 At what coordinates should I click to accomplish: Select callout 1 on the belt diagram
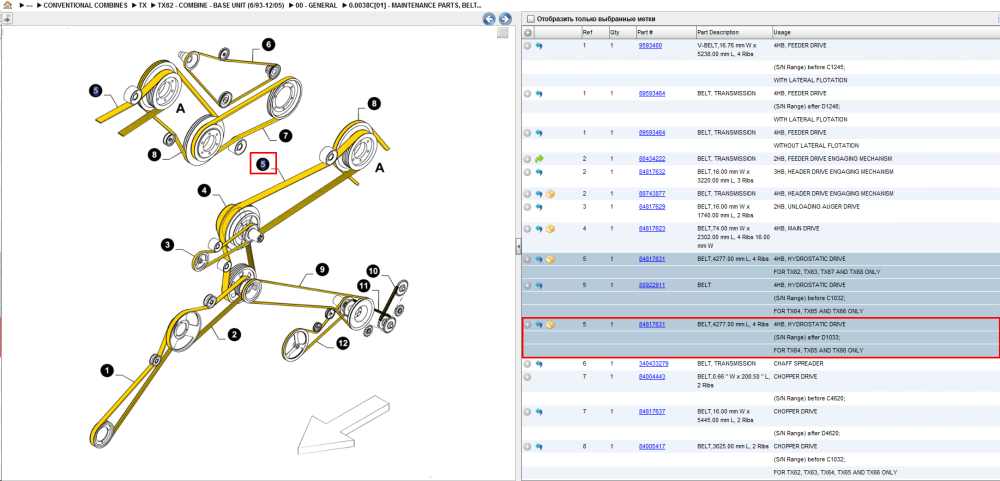pyautogui.click(x=107, y=369)
